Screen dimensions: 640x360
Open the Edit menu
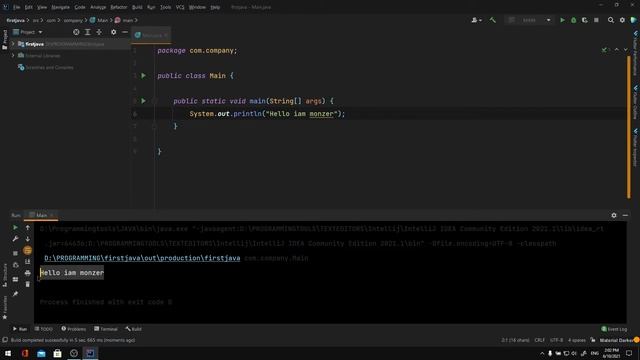pyautogui.click(x=29, y=7)
